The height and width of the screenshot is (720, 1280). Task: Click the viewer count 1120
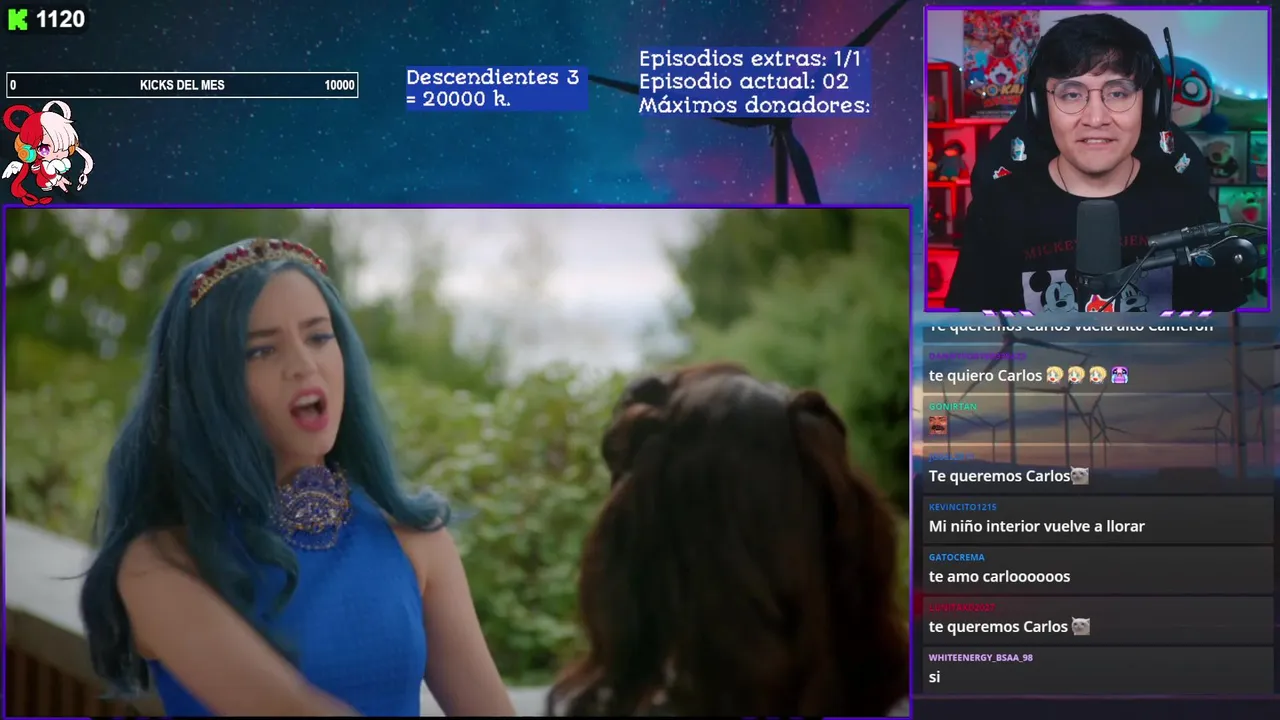[60, 20]
